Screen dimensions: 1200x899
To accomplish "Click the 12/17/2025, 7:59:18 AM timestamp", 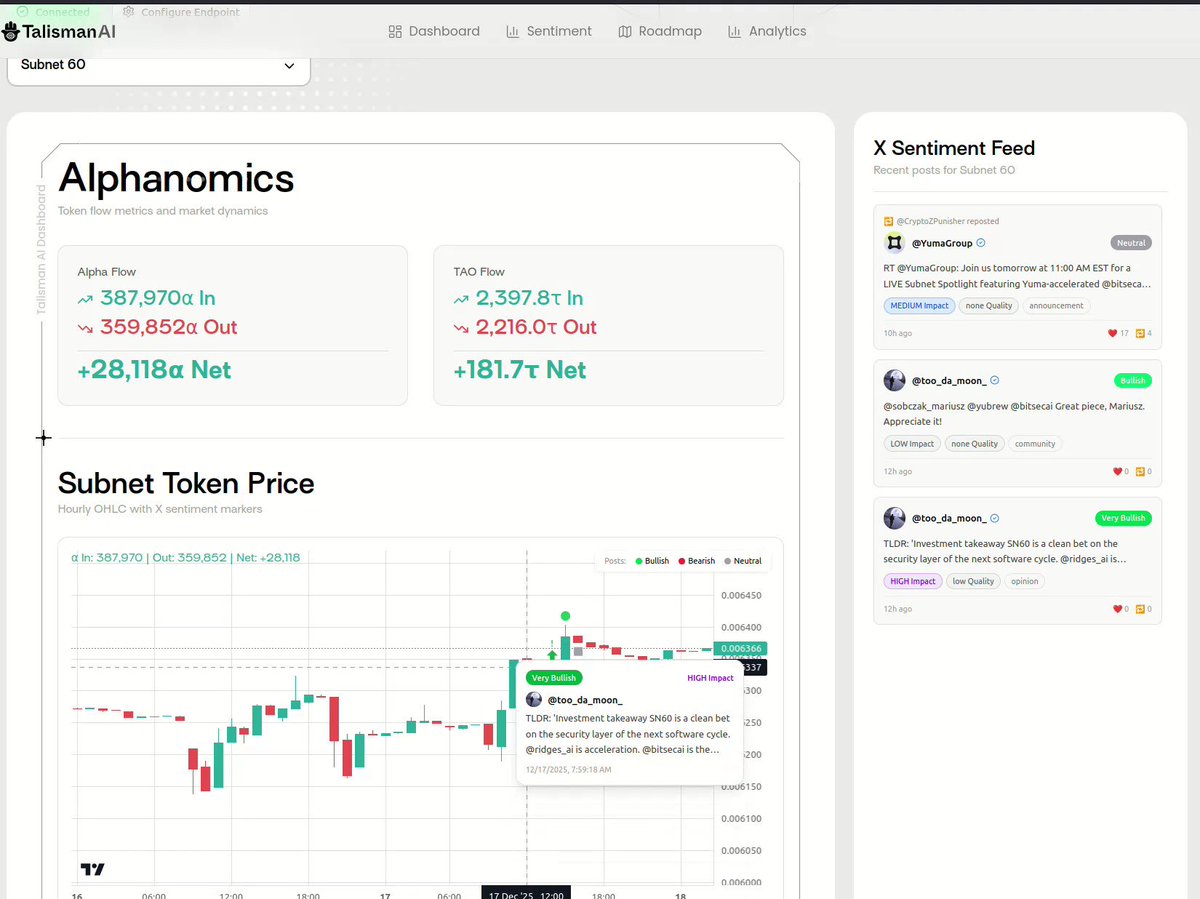I will coord(569,770).
